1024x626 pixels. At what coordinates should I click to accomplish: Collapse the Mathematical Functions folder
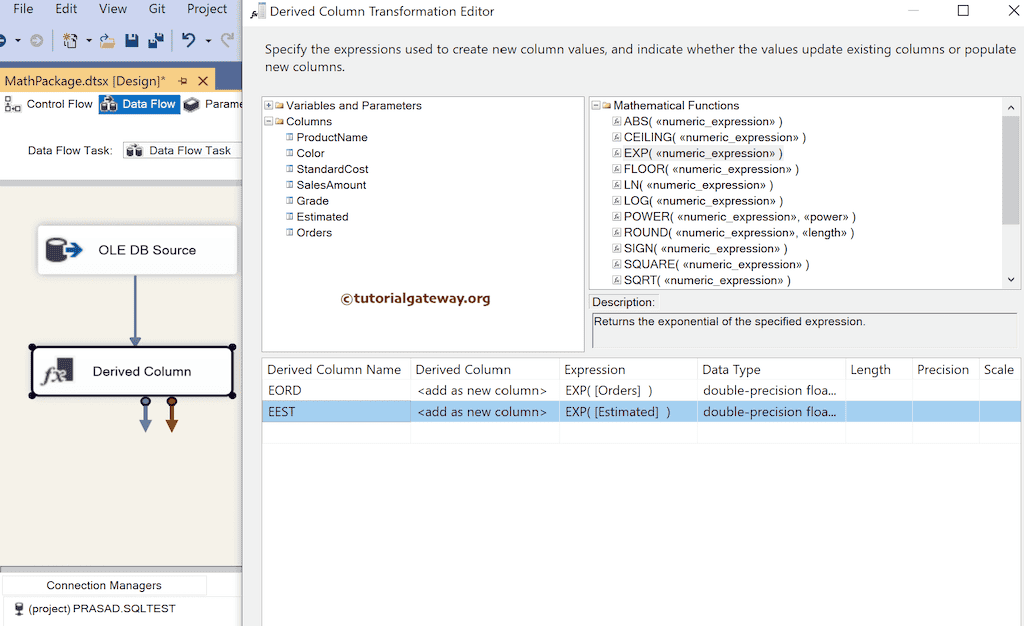(x=595, y=105)
